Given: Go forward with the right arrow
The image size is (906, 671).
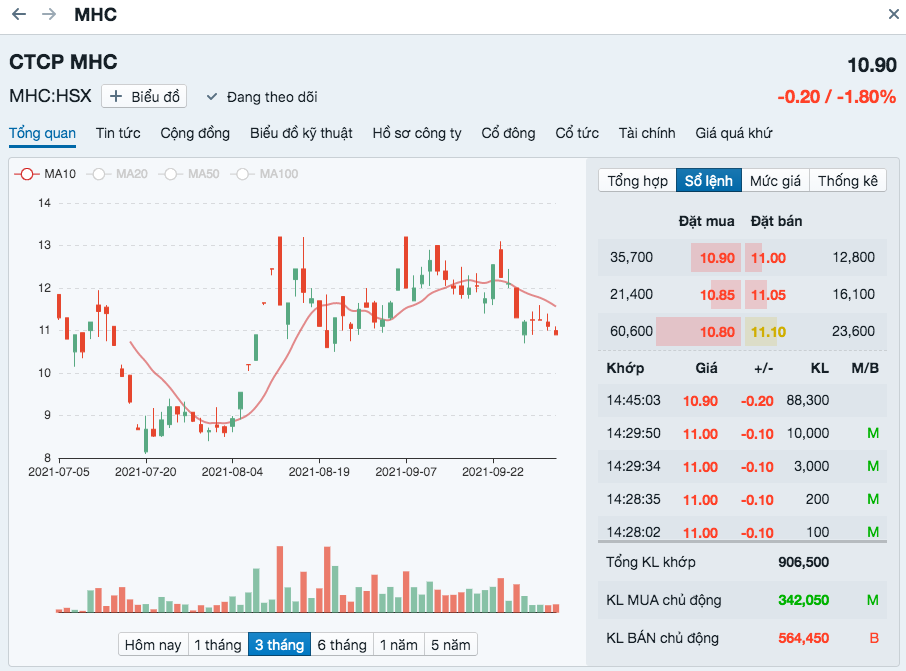Looking at the screenshot, I should (x=49, y=14).
